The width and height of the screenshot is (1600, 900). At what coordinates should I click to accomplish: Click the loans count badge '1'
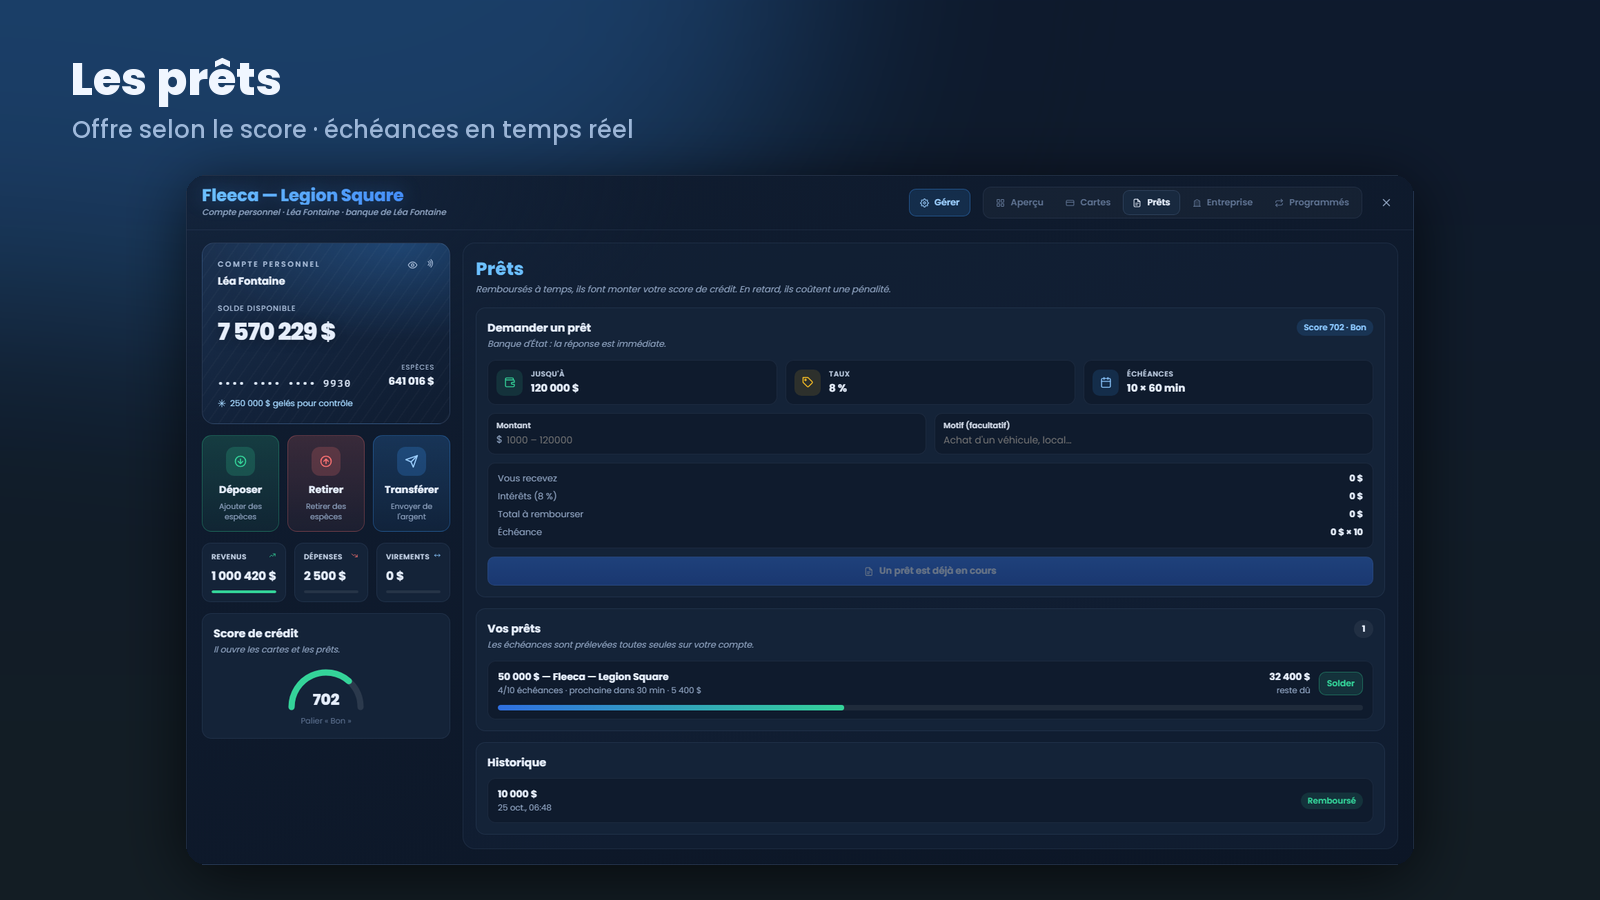1363,629
